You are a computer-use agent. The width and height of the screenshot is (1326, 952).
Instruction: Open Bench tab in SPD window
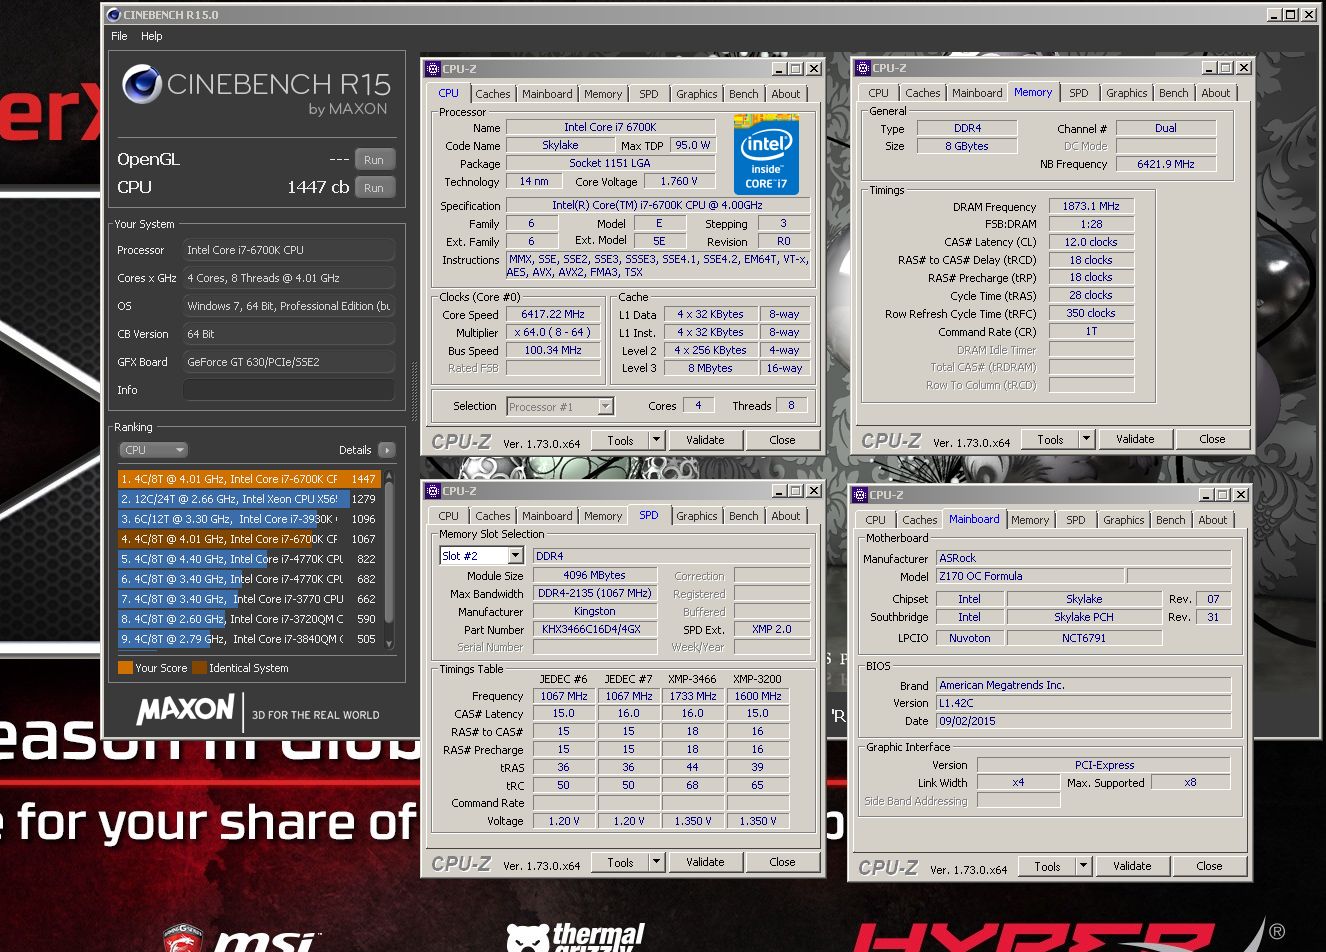743,516
